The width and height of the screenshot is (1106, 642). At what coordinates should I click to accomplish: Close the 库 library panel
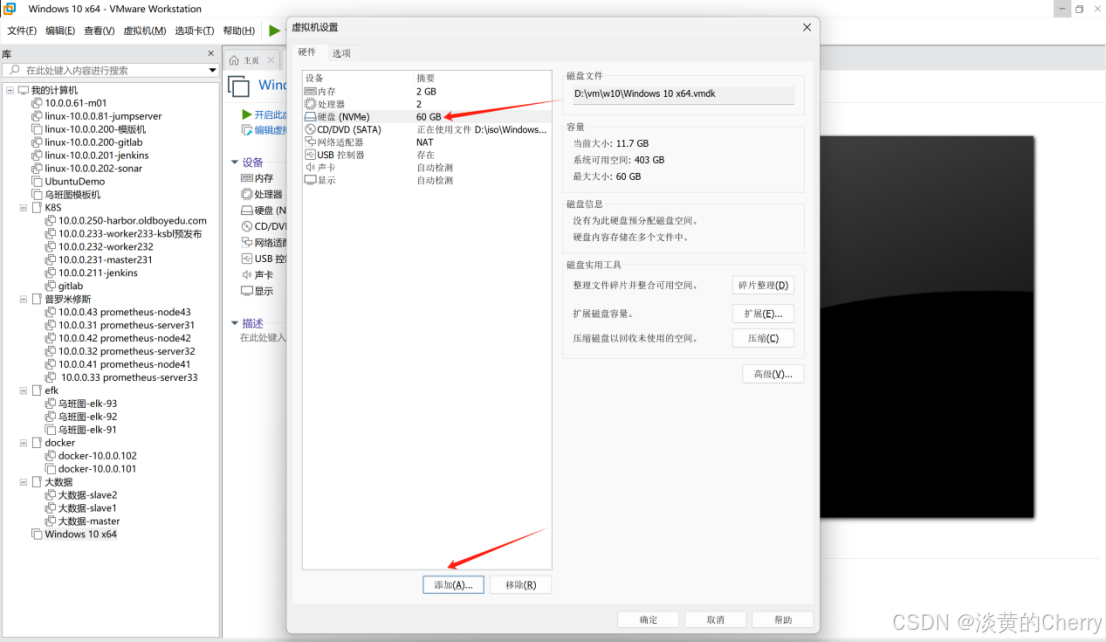[210, 53]
